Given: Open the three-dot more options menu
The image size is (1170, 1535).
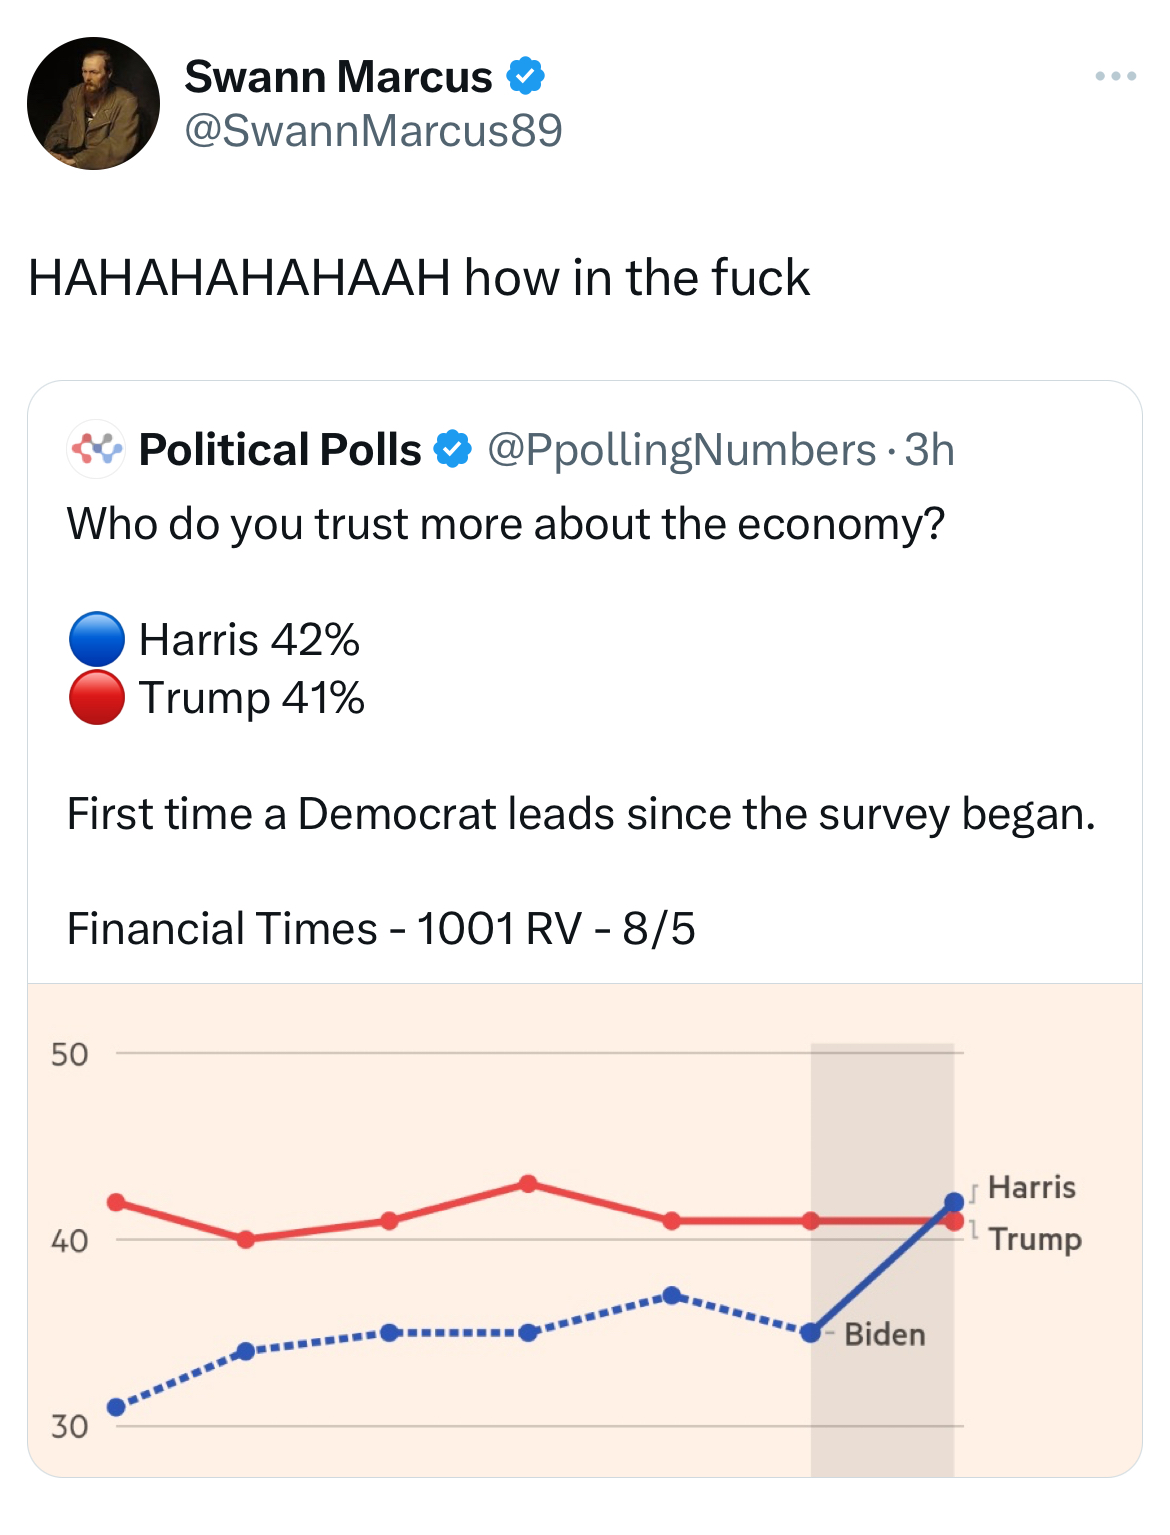Looking at the screenshot, I should 1115,76.
